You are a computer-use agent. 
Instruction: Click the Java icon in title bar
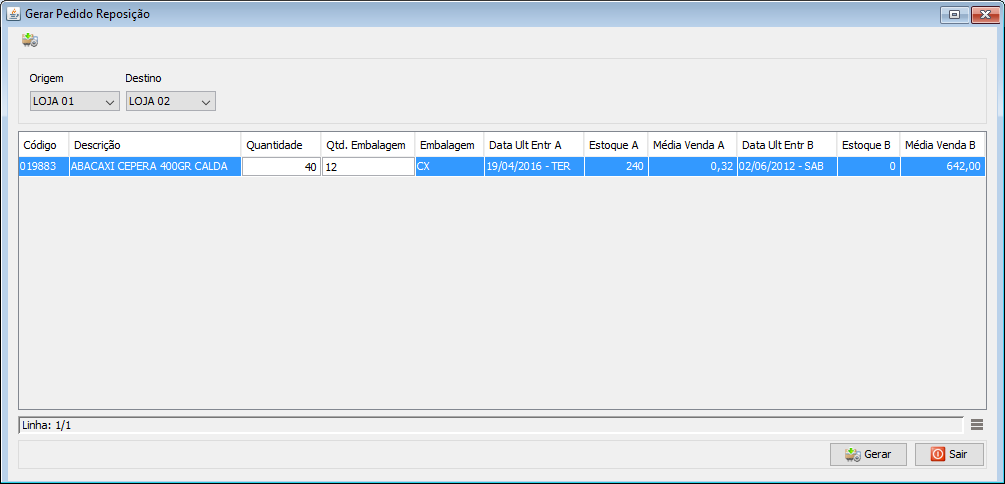14,14
